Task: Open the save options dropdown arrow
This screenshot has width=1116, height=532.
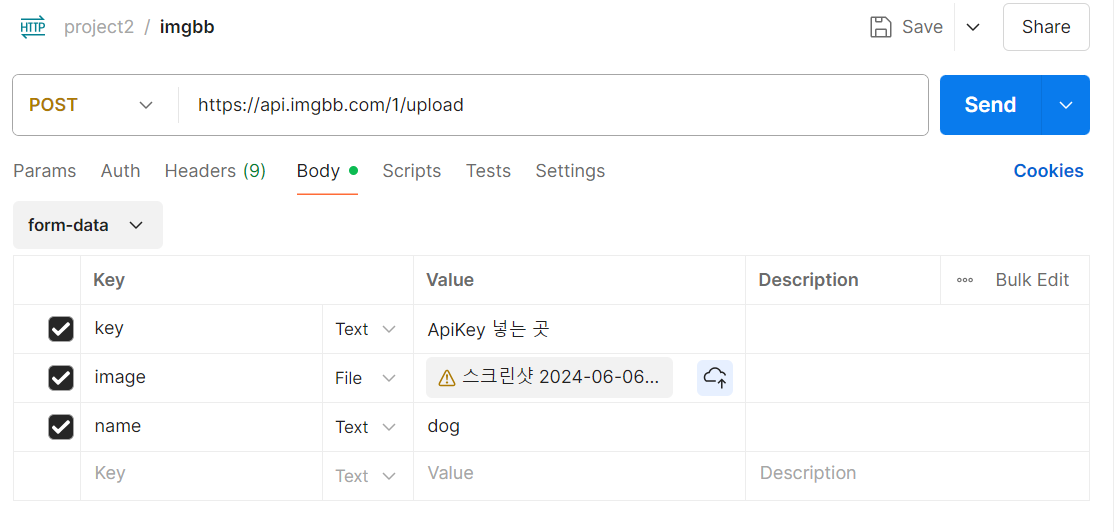Action: coord(973,27)
